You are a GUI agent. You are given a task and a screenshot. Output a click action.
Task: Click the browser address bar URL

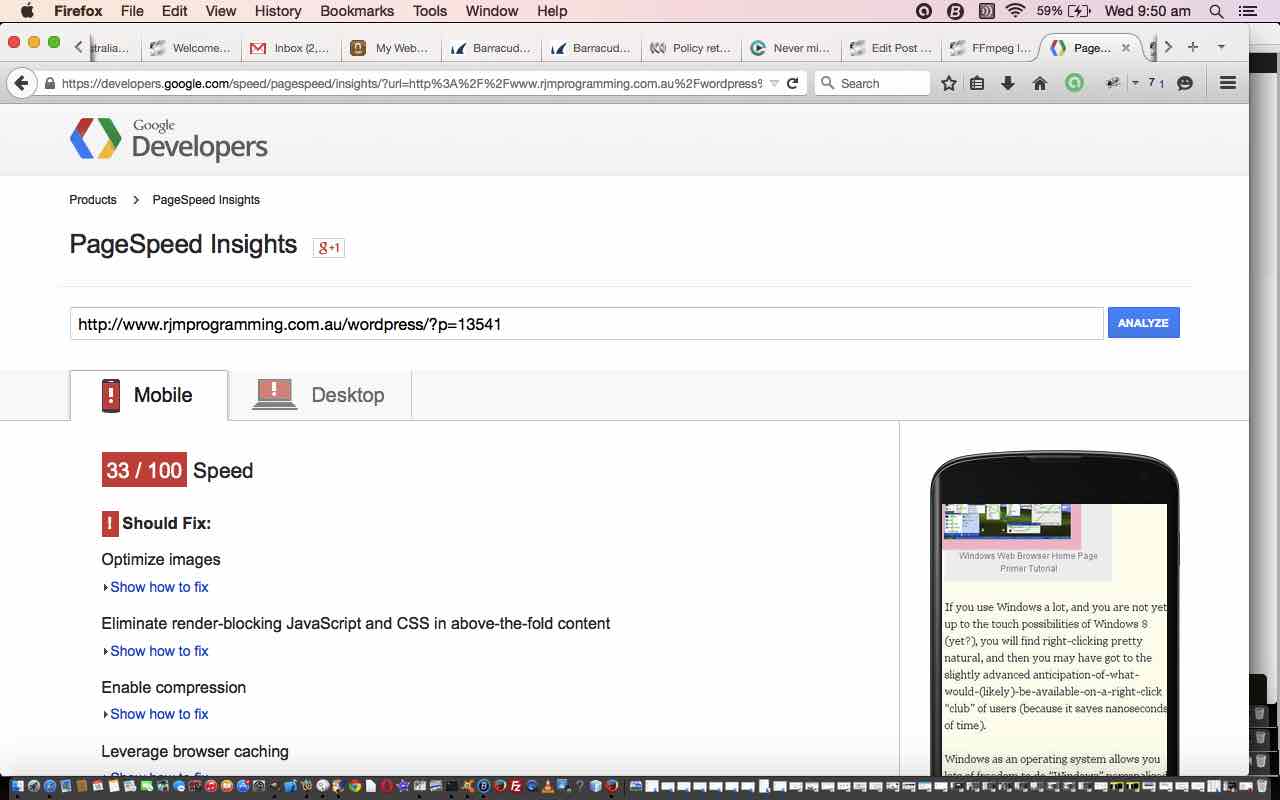click(411, 84)
